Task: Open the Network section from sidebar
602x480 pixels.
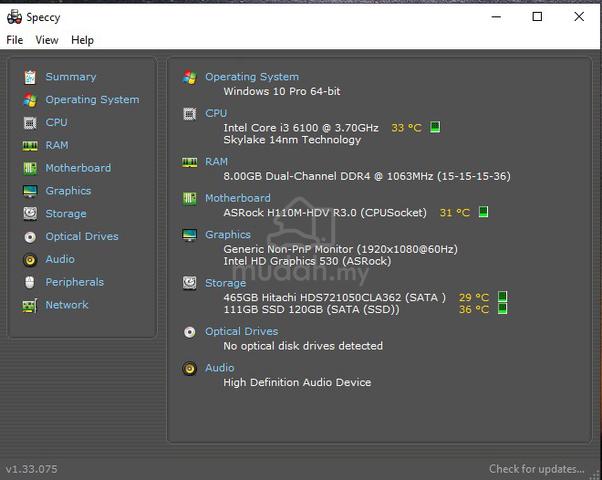Action: pyautogui.click(x=67, y=305)
